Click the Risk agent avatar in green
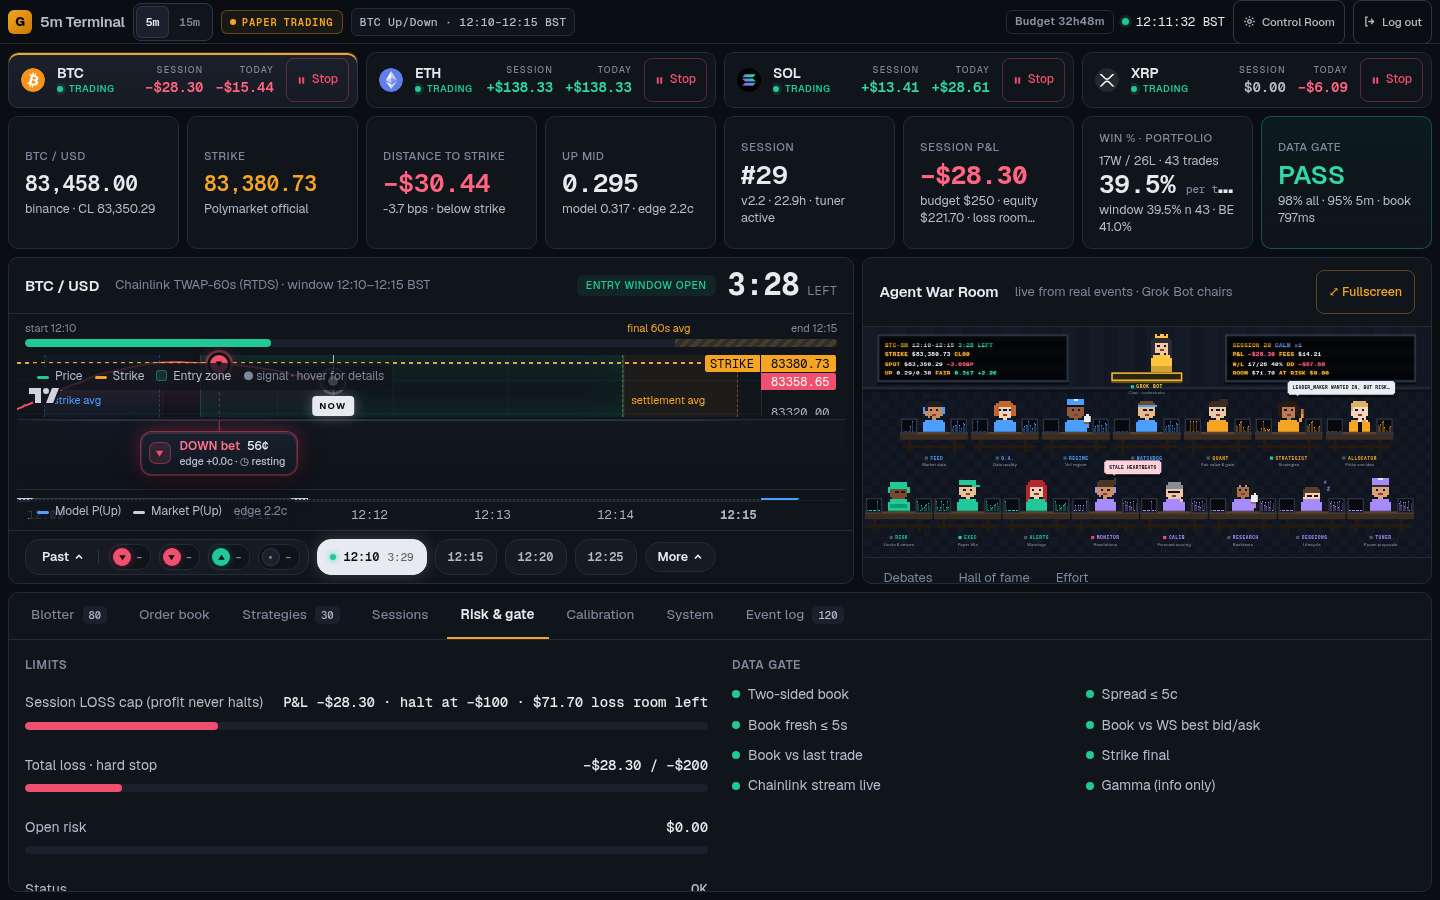This screenshot has width=1440, height=900. click(x=899, y=496)
